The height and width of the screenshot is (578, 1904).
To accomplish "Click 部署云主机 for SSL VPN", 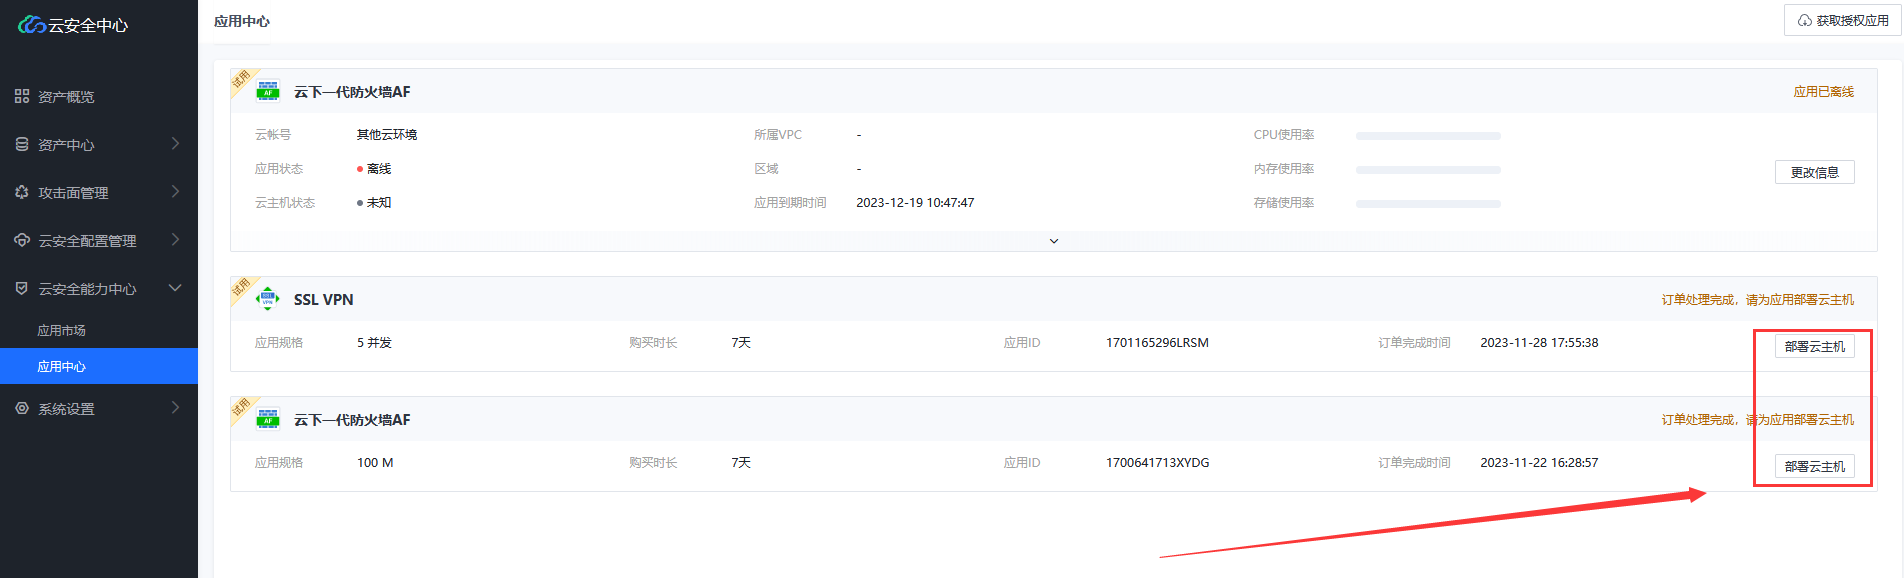I will point(1814,346).
